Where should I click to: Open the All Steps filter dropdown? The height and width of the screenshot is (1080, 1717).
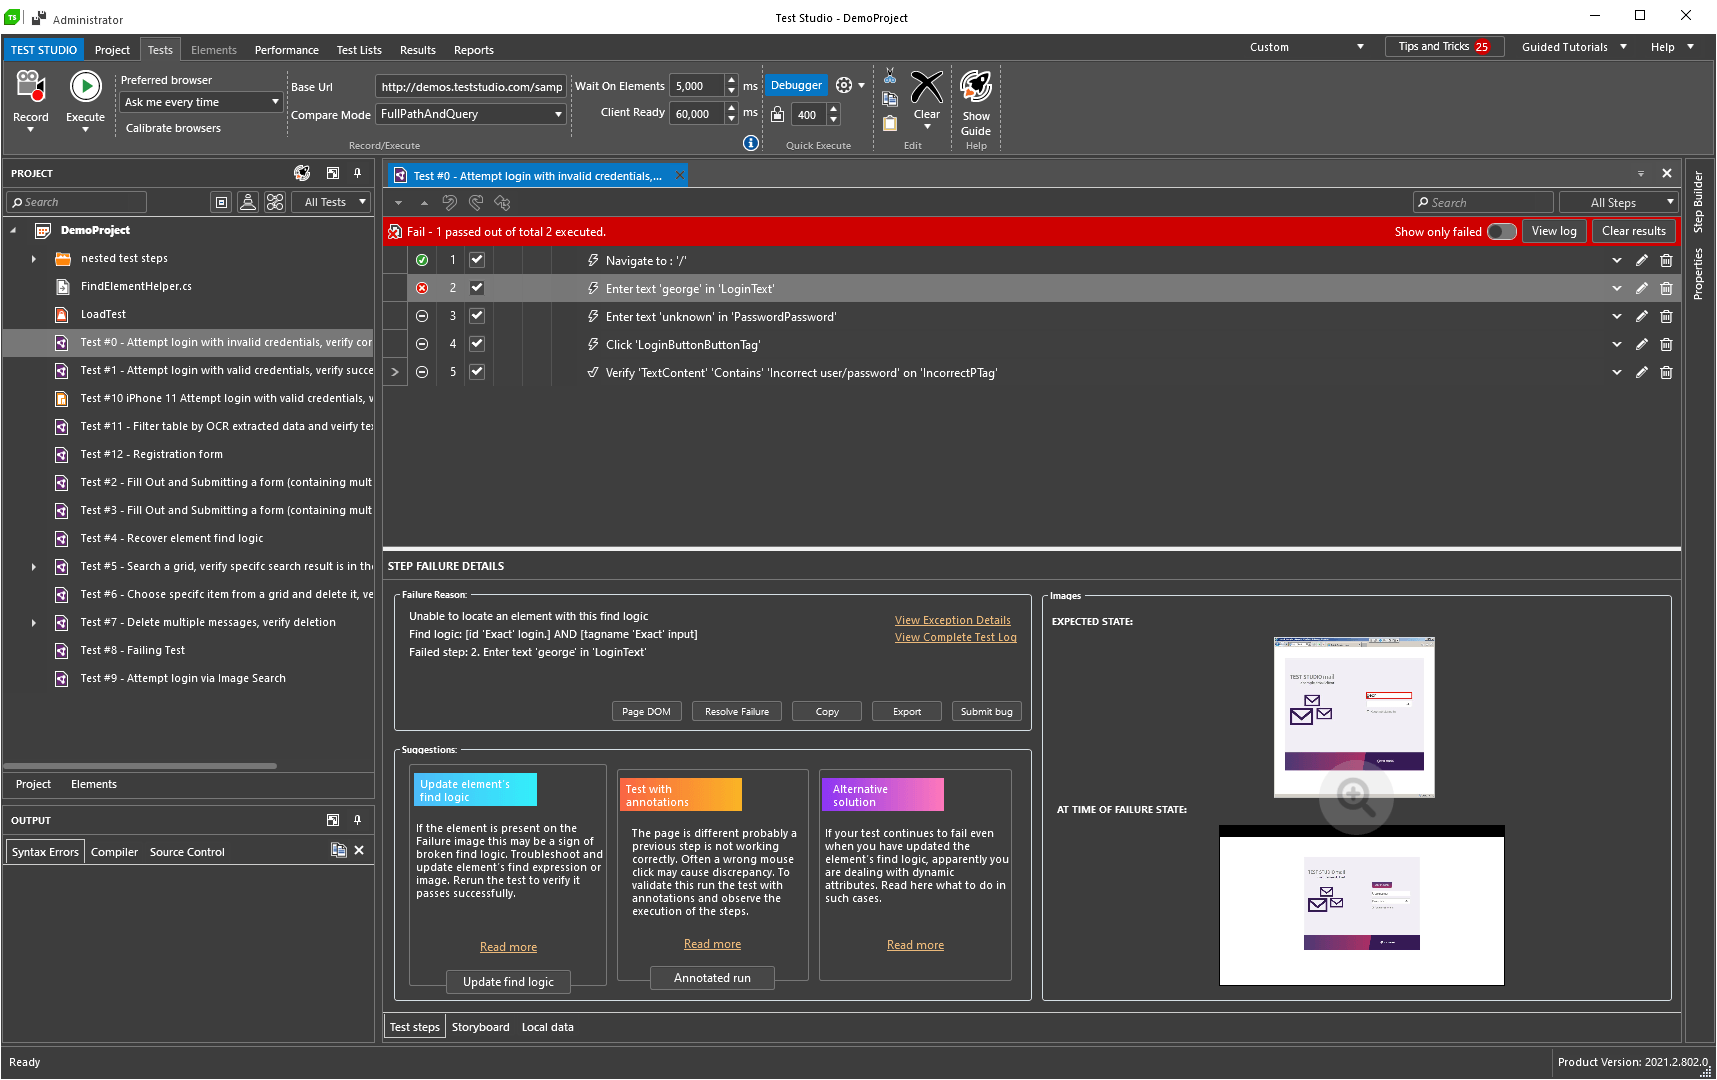click(1619, 202)
